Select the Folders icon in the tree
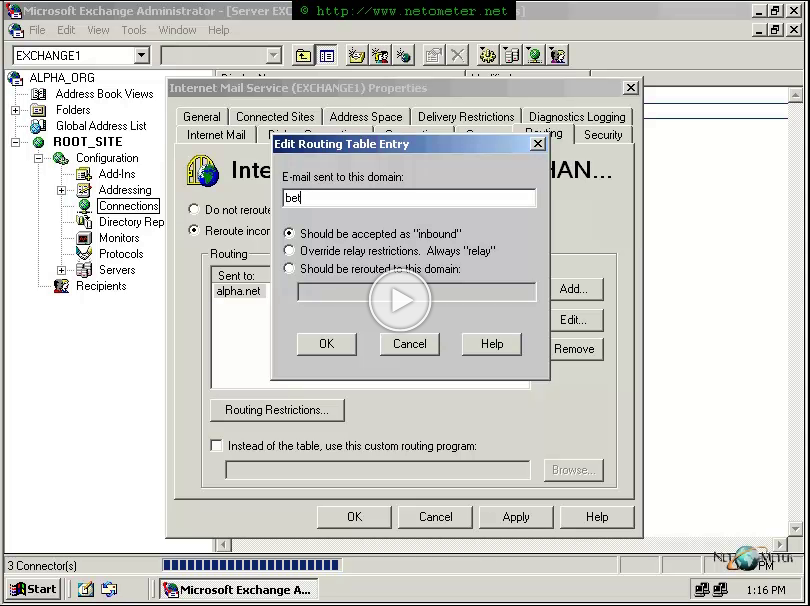 pyautogui.click(x=38, y=110)
